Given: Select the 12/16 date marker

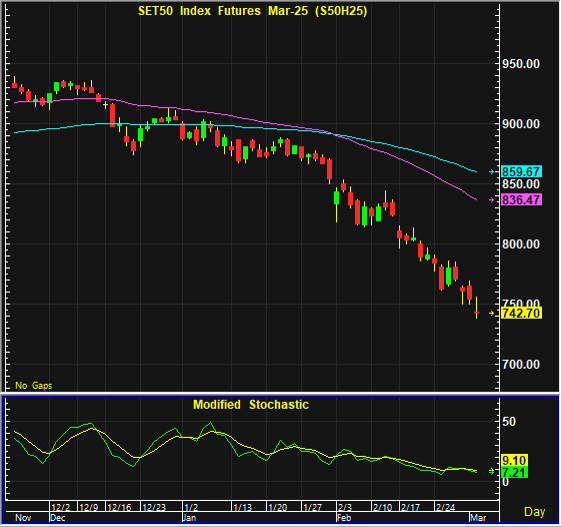Looking at the screenshot, I should [x=119, y=507].
